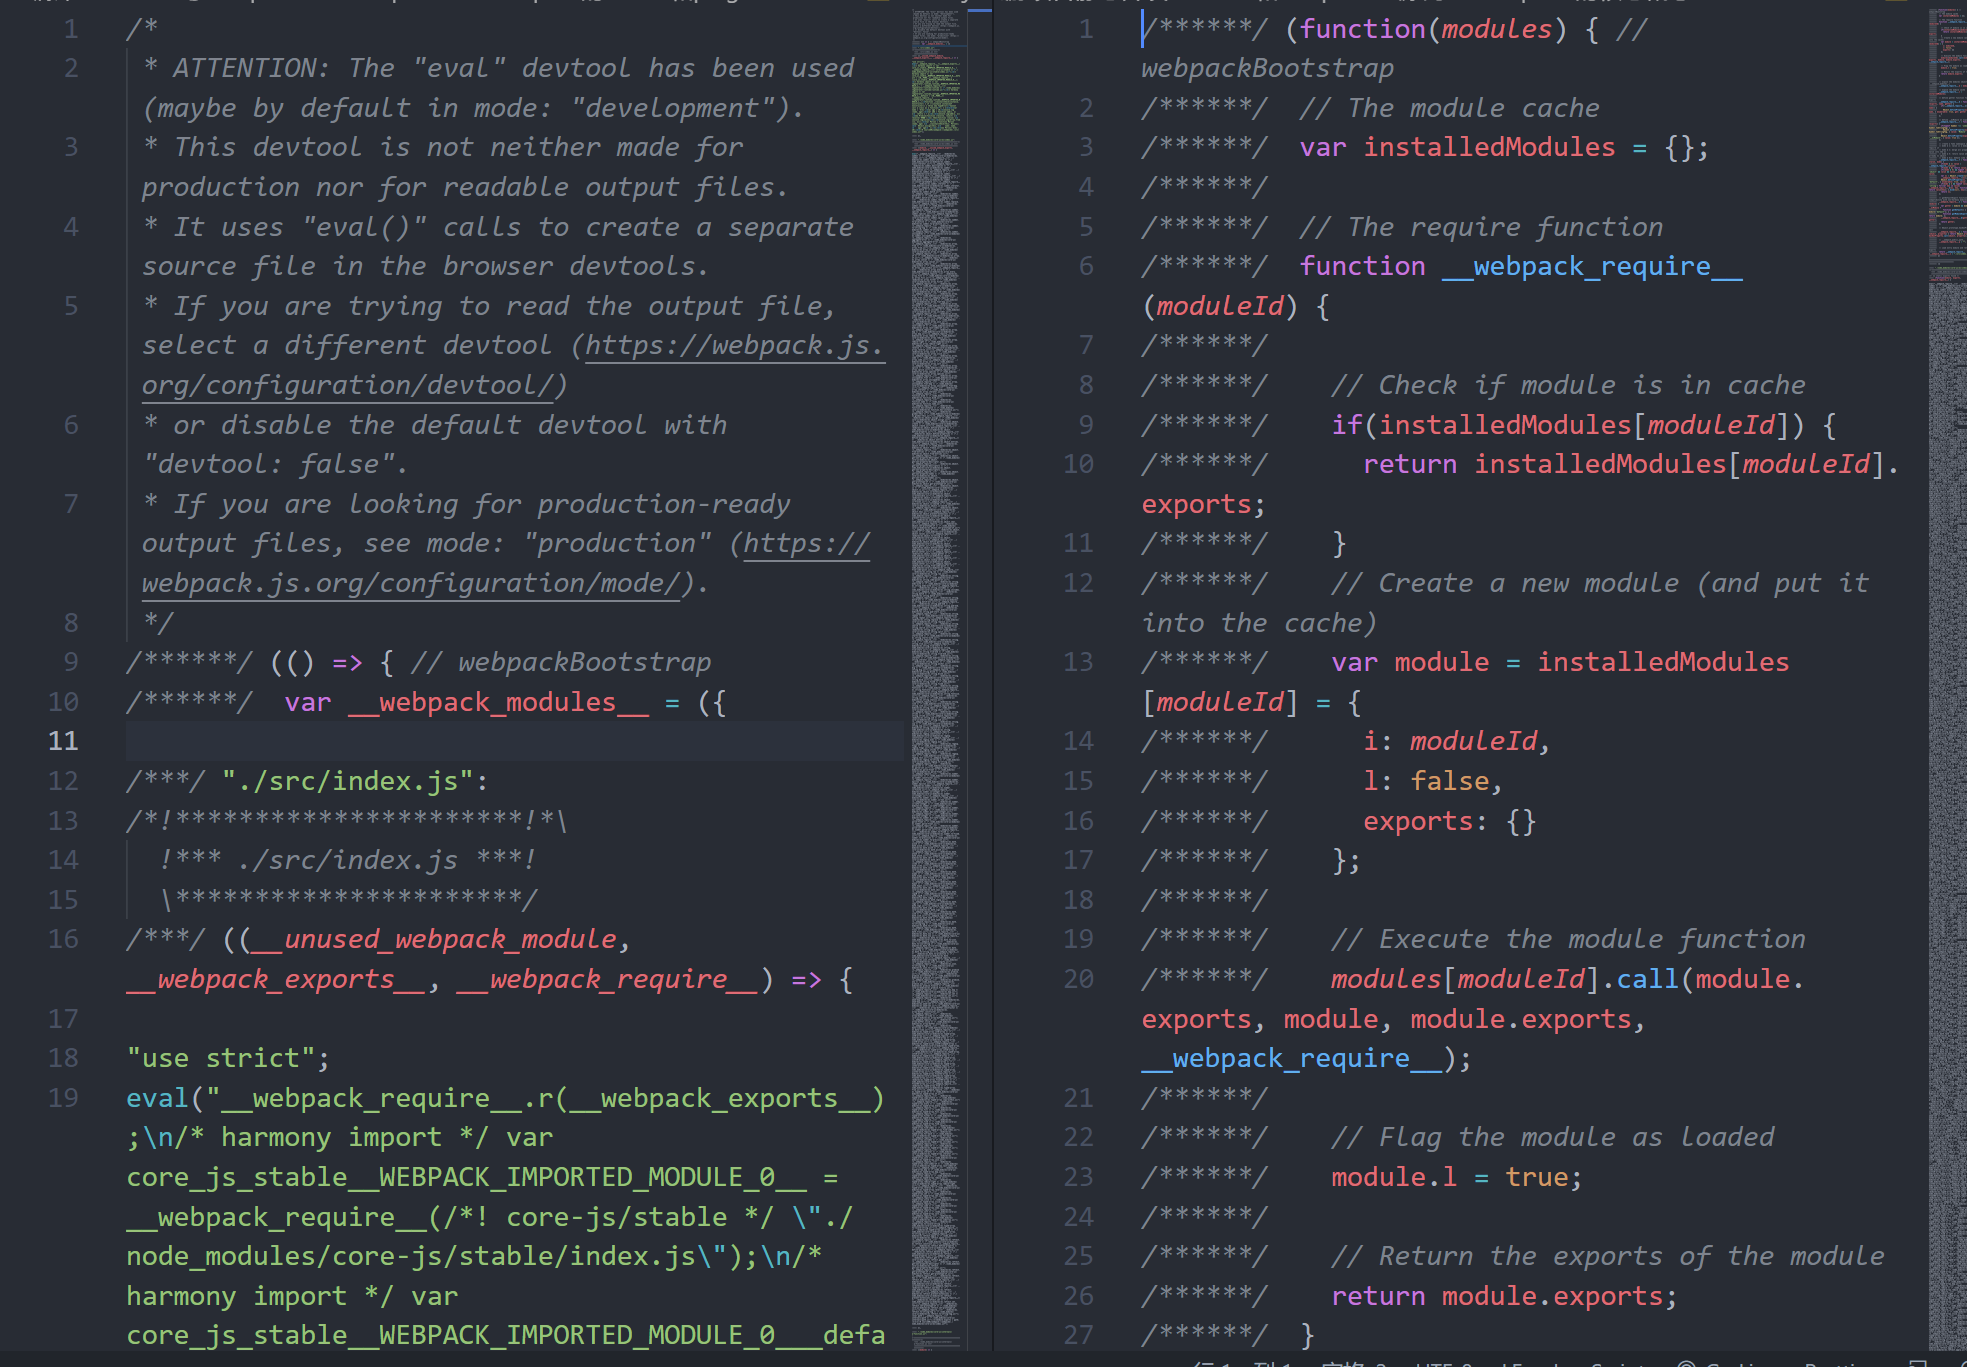Click the __webpack_modules__ variable on line 10
Image resolution: width=1967 pixels, height=1367 pixels.
coord(498,702)
